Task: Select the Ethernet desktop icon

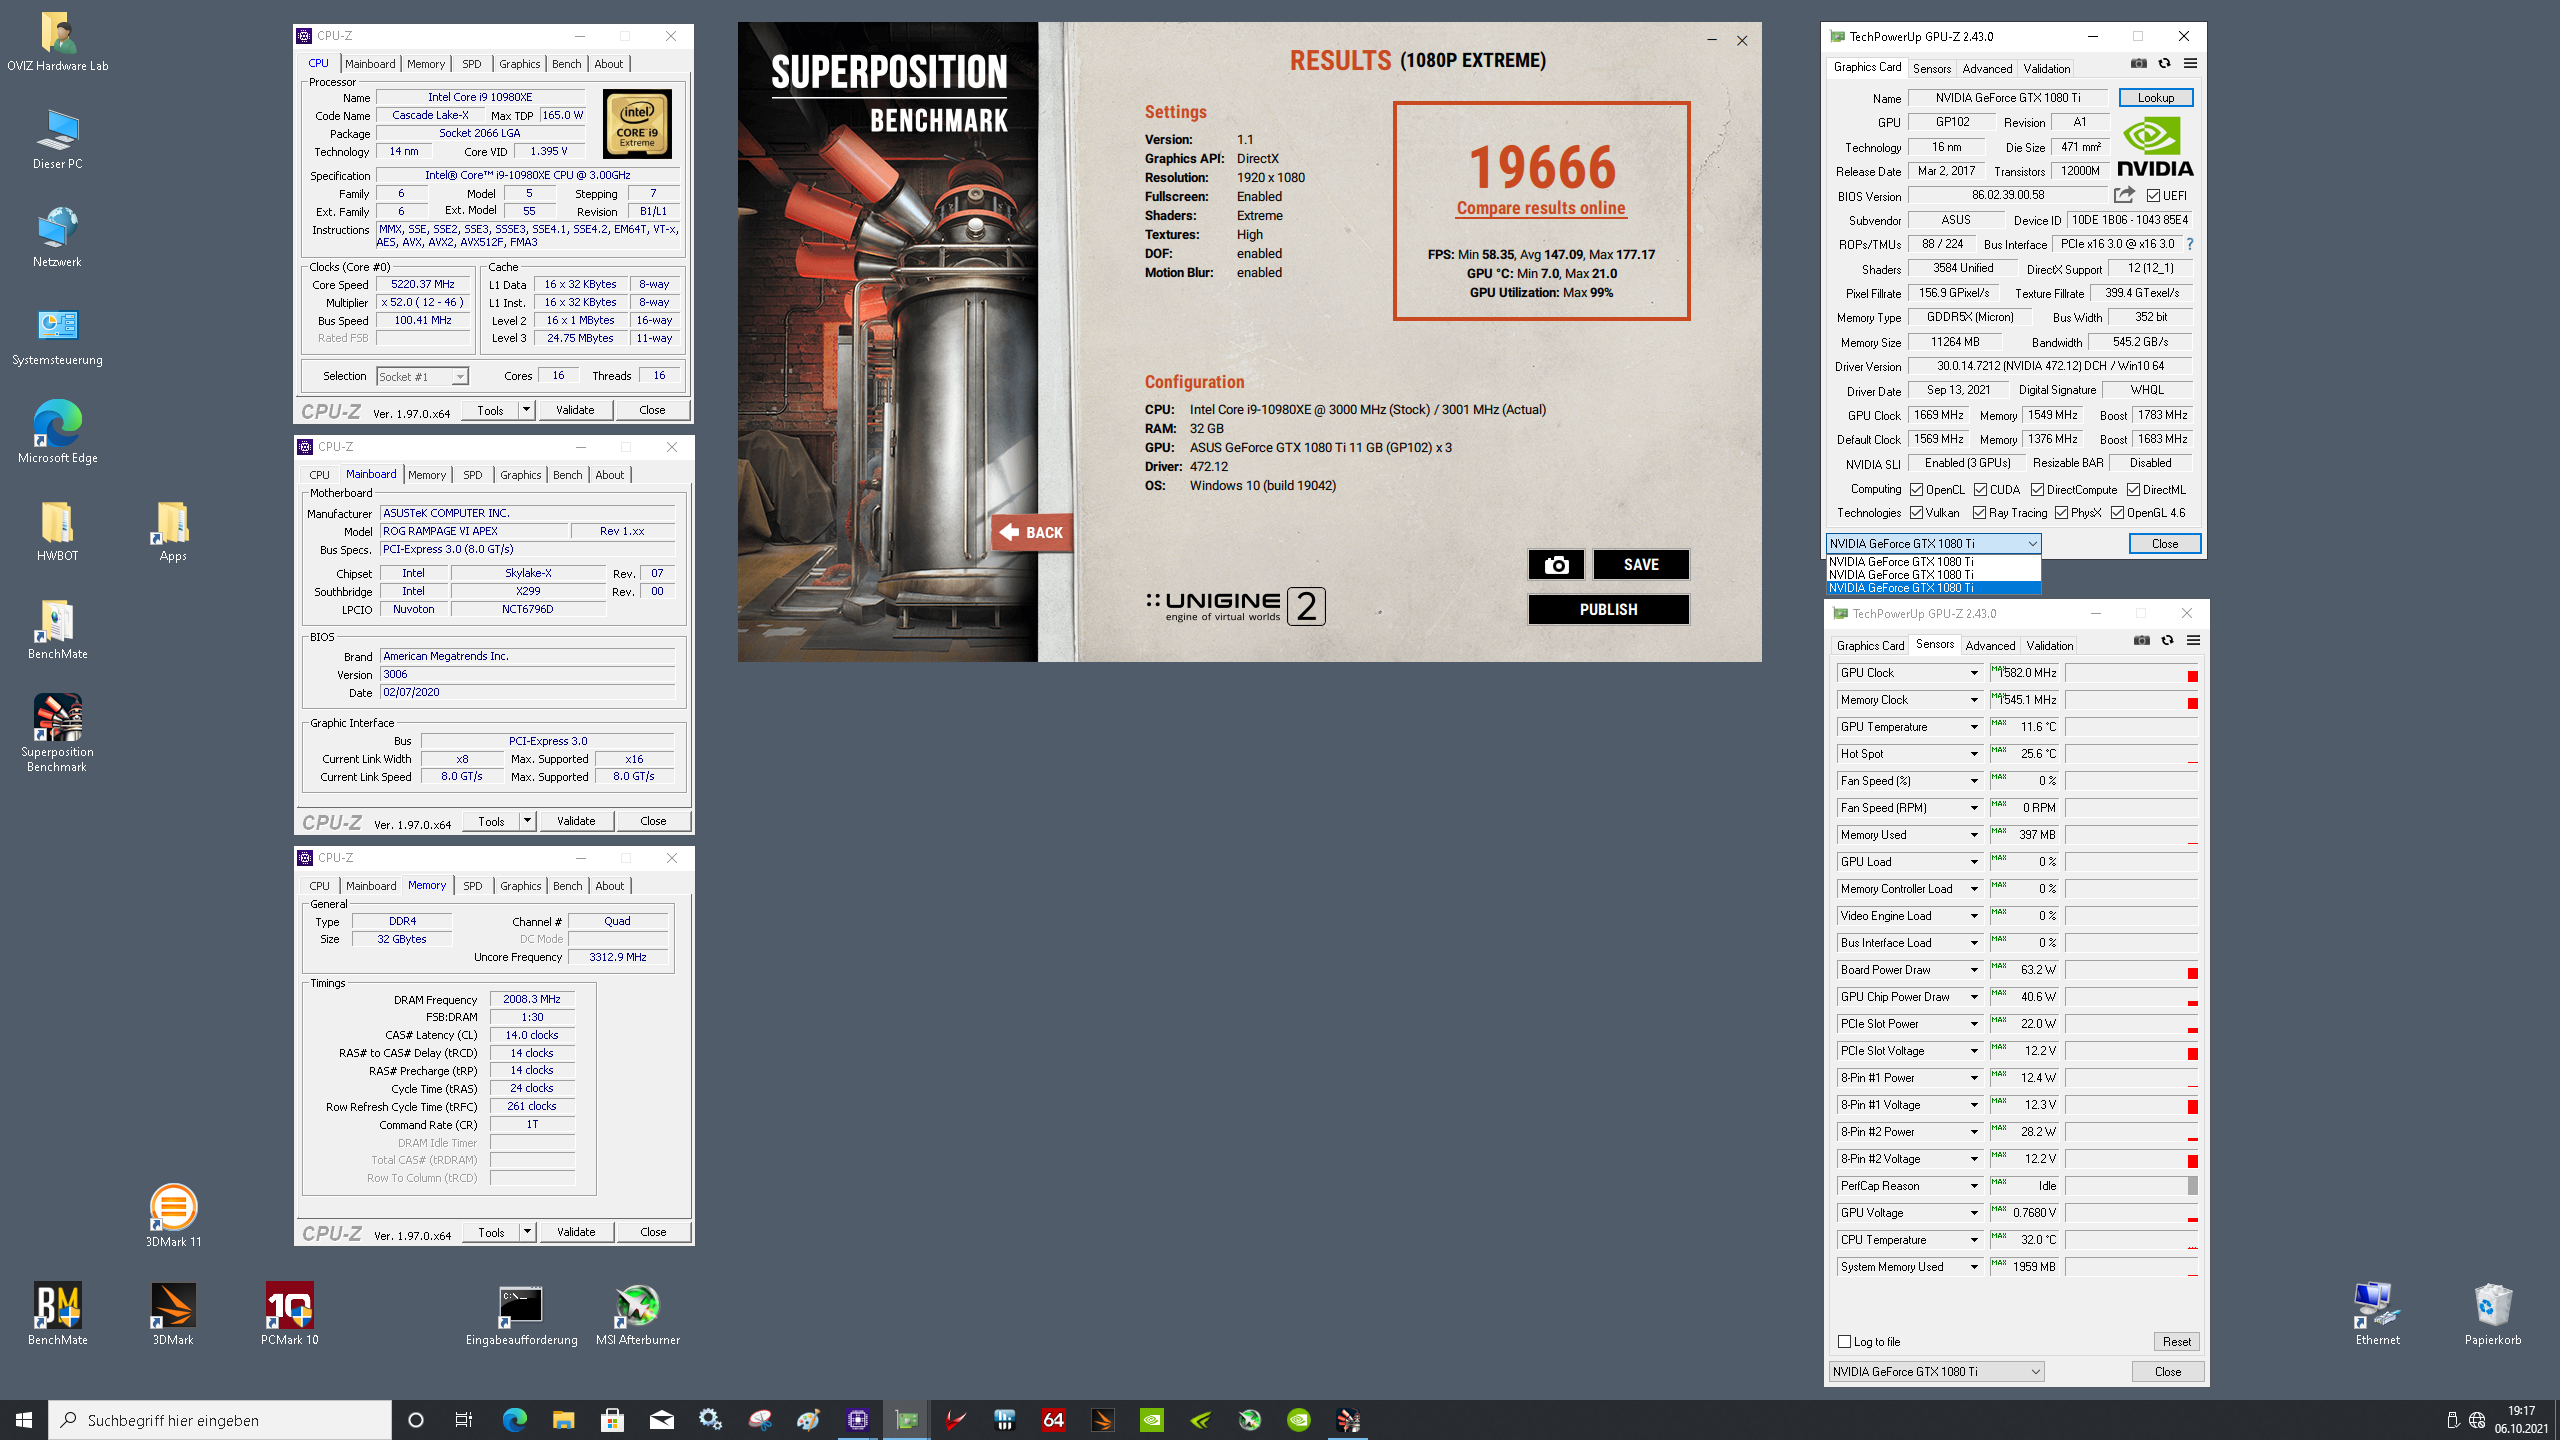Action: tap(2377, 1314)
